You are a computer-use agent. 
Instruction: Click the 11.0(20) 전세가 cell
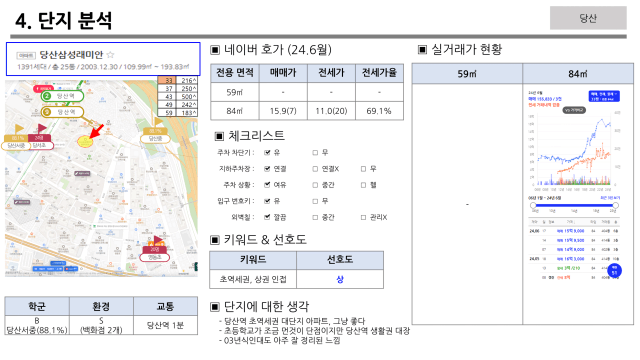[331, 111]
